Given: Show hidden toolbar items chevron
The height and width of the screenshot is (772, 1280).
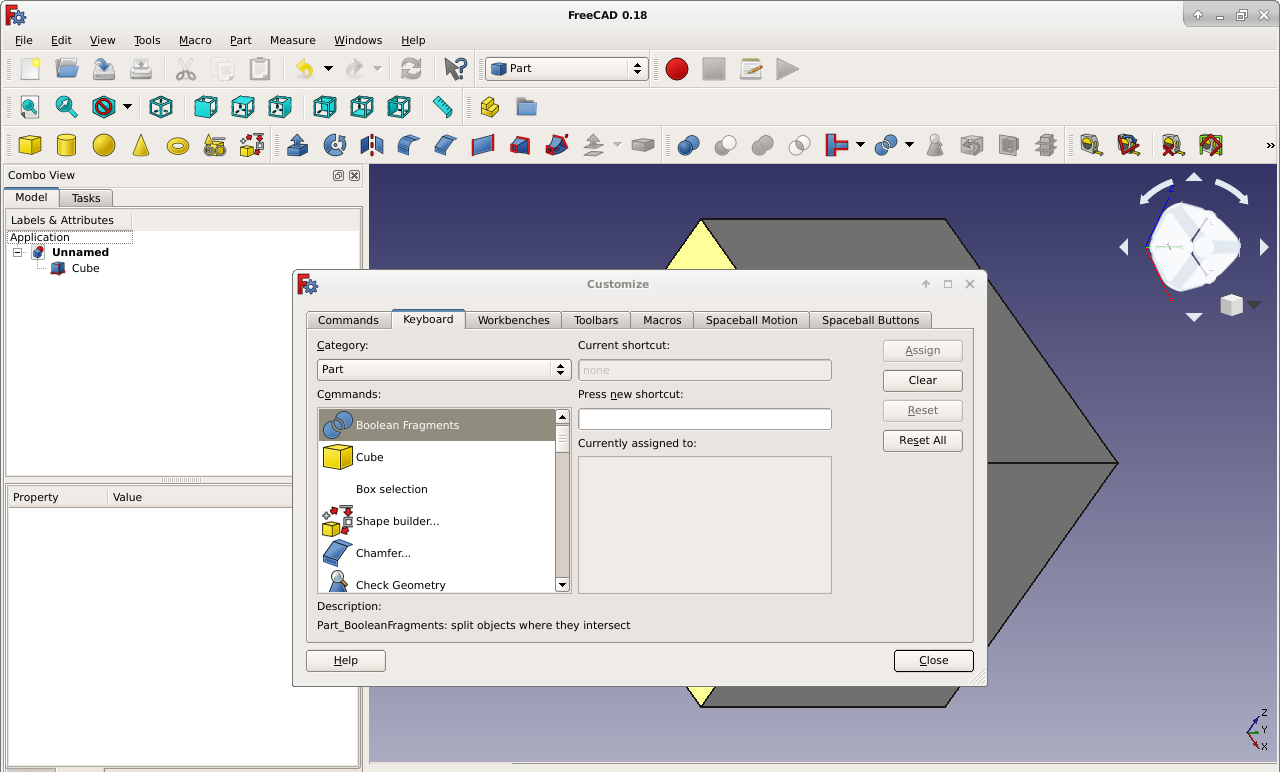Looking at the screenshot, I should (x=1271, y=146).
